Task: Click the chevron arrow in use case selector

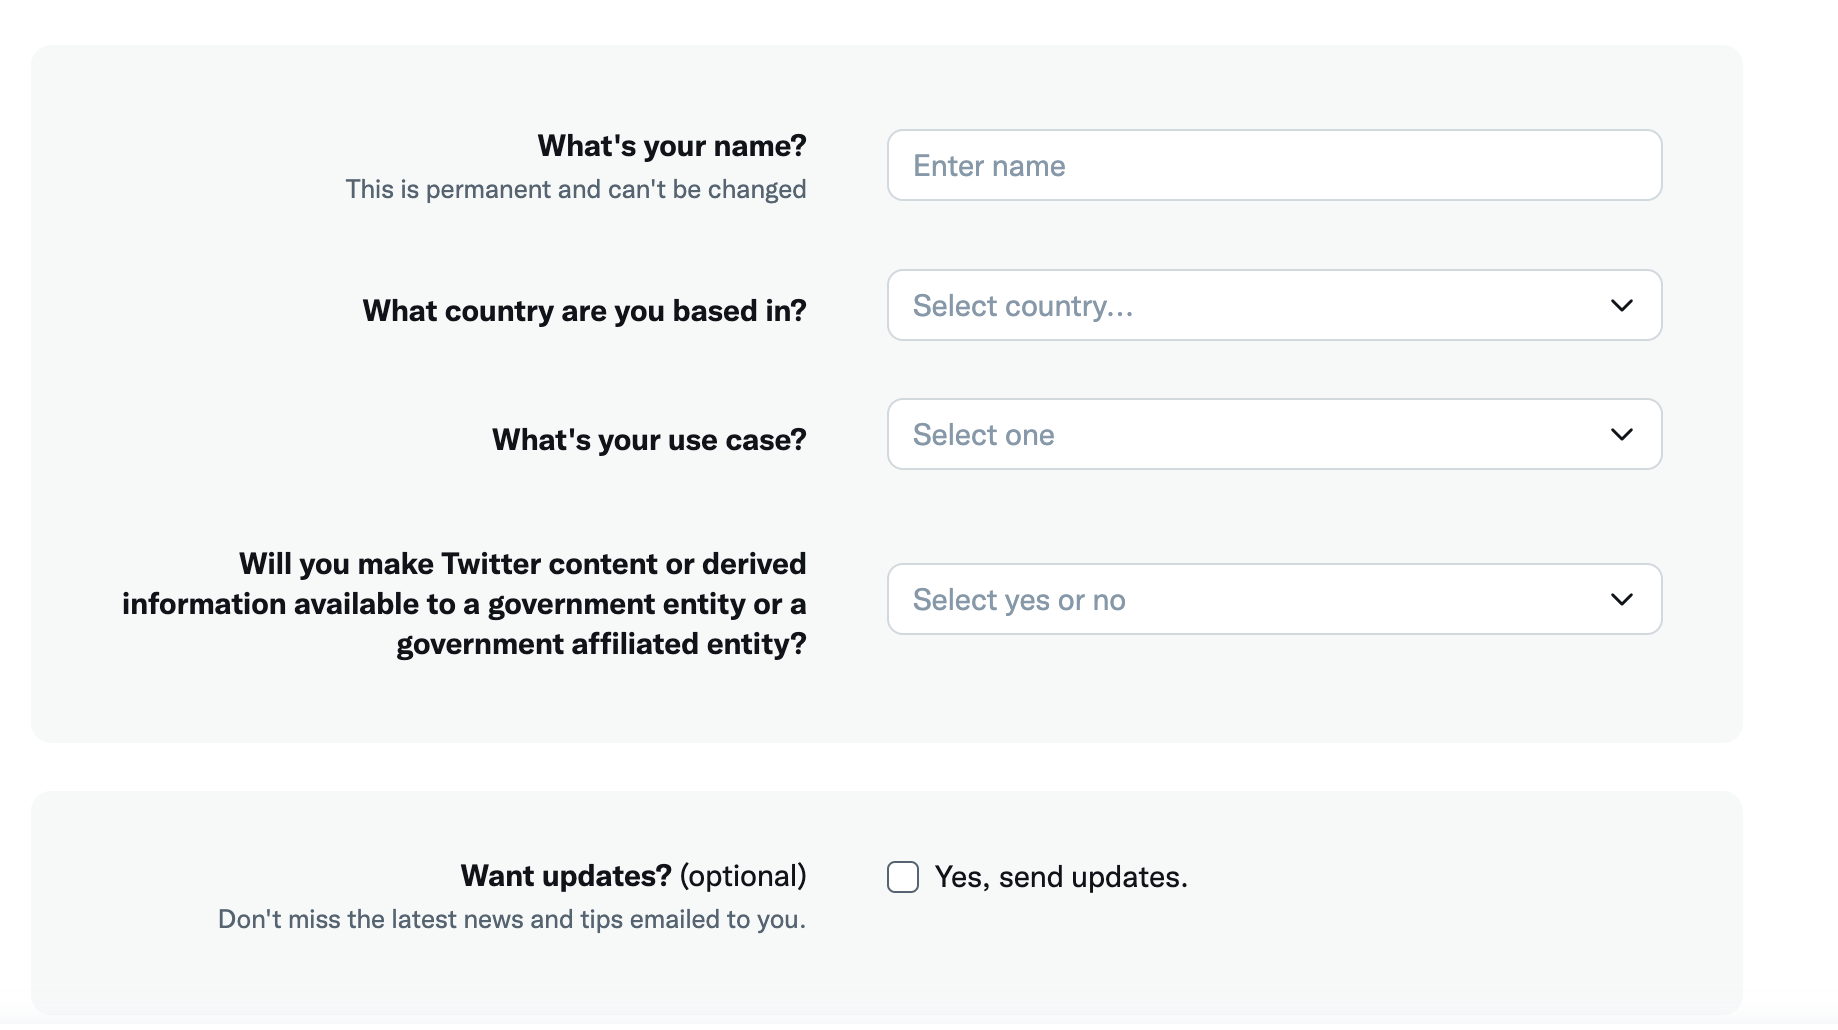Action: click(x=1621, y=434)
